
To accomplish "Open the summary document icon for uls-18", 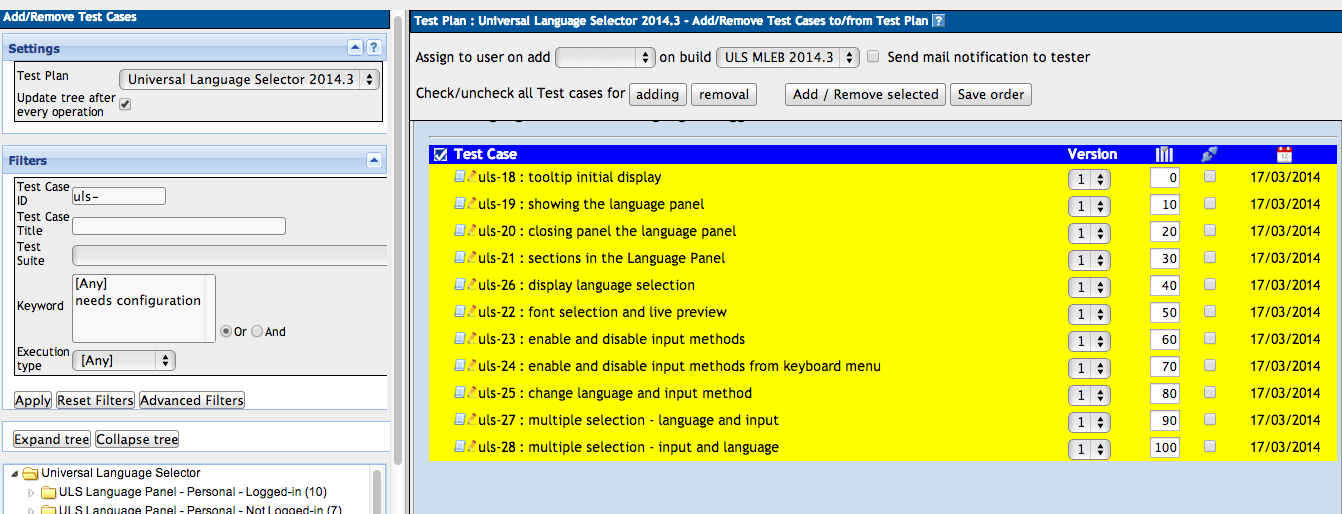I will pyautogui.click(x=460, y=176).
